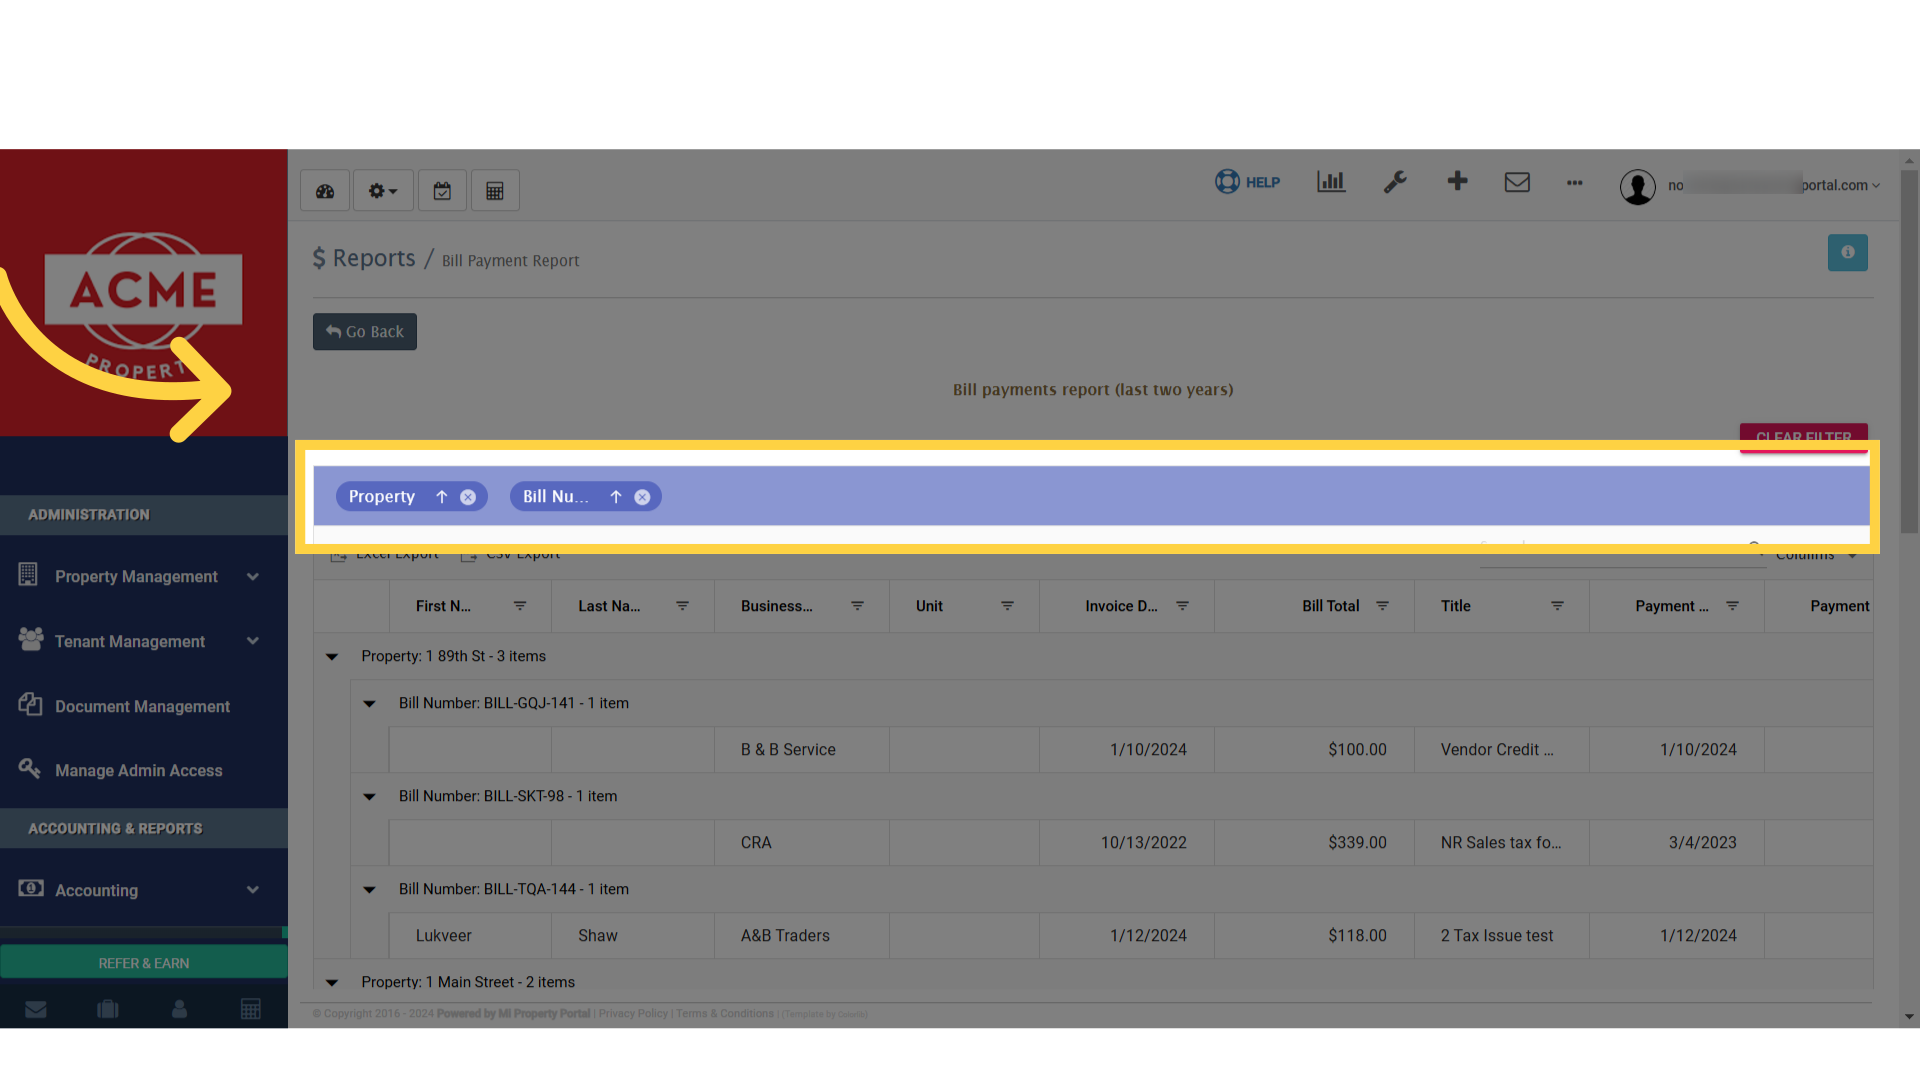The image size is (1920, 1080).
Task: Click the plus add icon
Action: tap(1458, 181)
